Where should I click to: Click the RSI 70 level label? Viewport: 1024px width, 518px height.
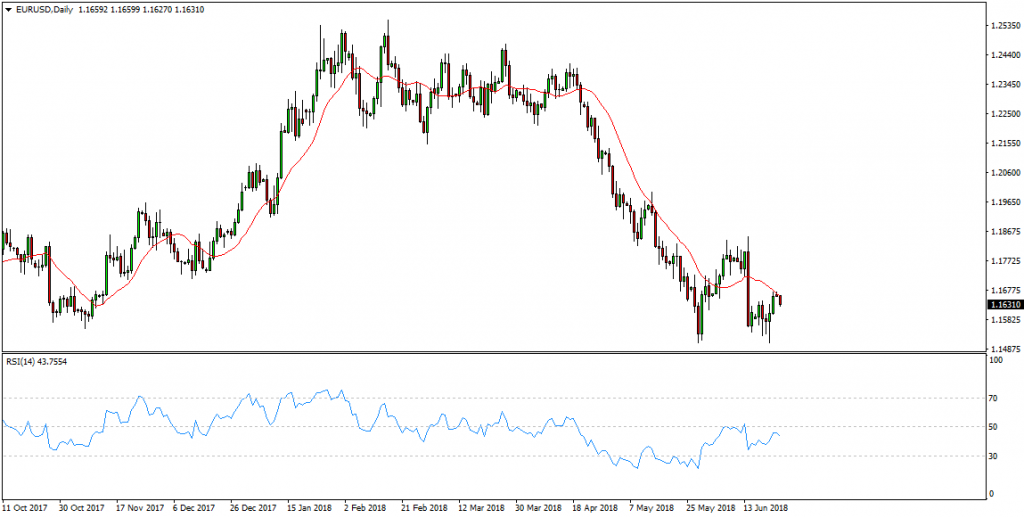tap(995, 397)
